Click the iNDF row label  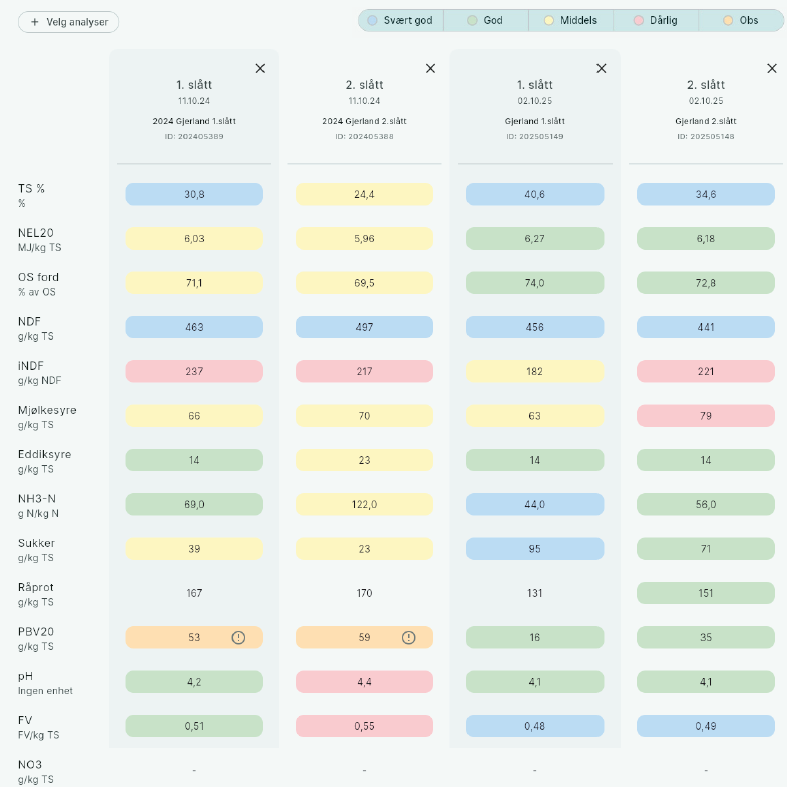tap(31, 366)
